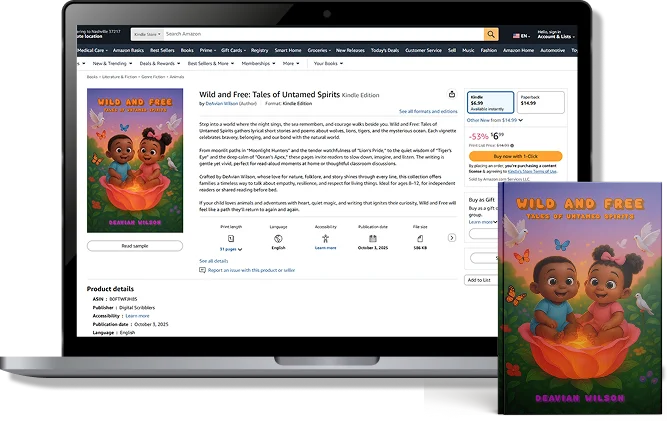Click the delivery location update link
This screenshot has height=421, width=668.
[x=90, y=37]
